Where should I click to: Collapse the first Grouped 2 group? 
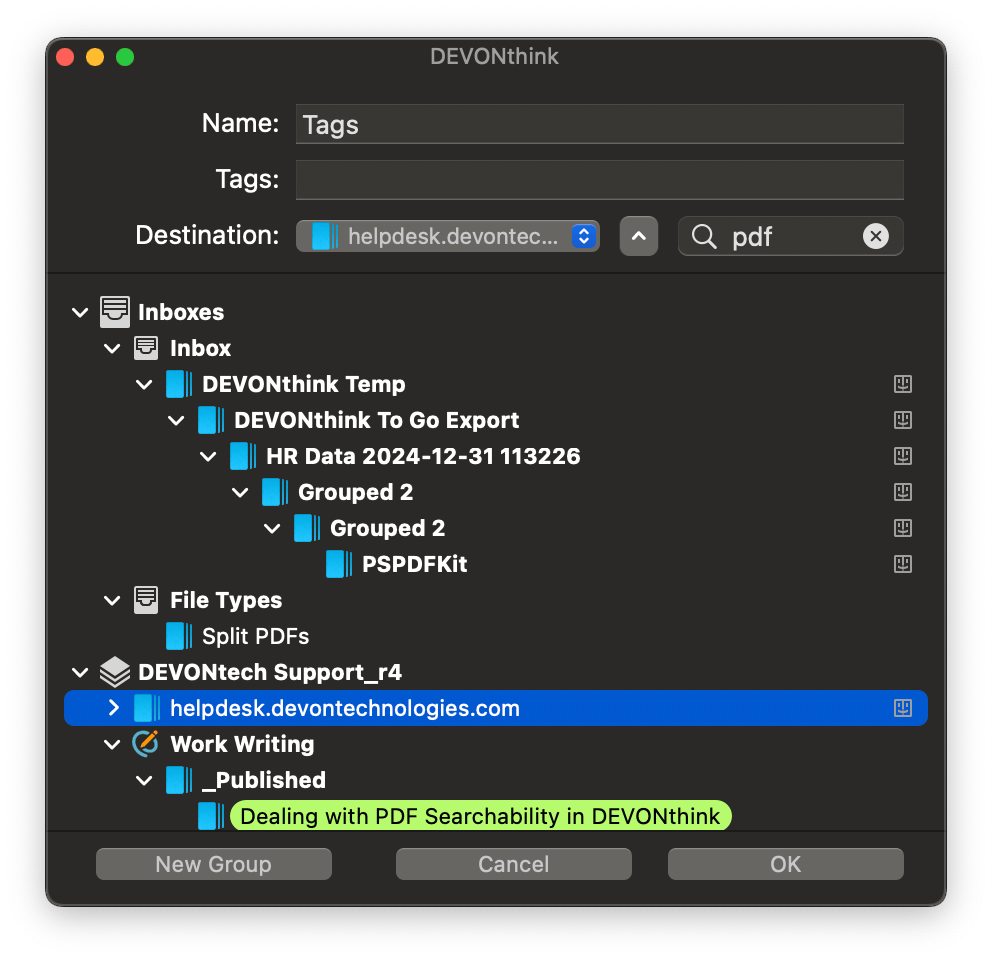(240, 492)
